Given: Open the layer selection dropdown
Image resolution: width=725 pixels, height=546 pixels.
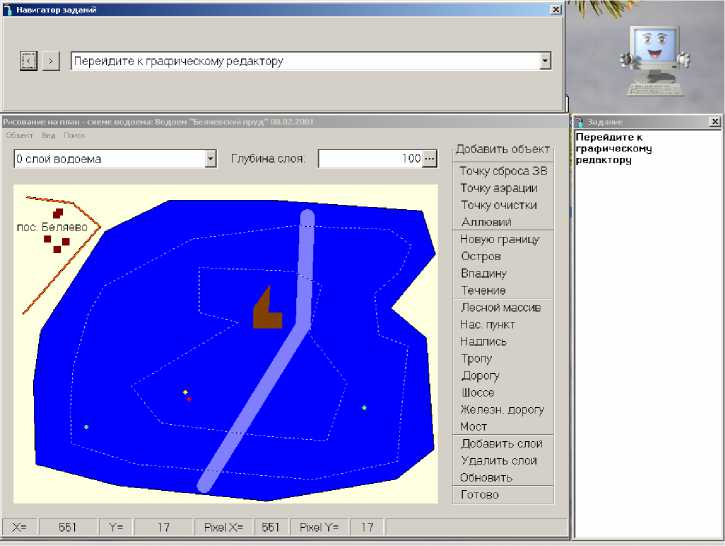Looking at the screenshot, I should (210, 158).
